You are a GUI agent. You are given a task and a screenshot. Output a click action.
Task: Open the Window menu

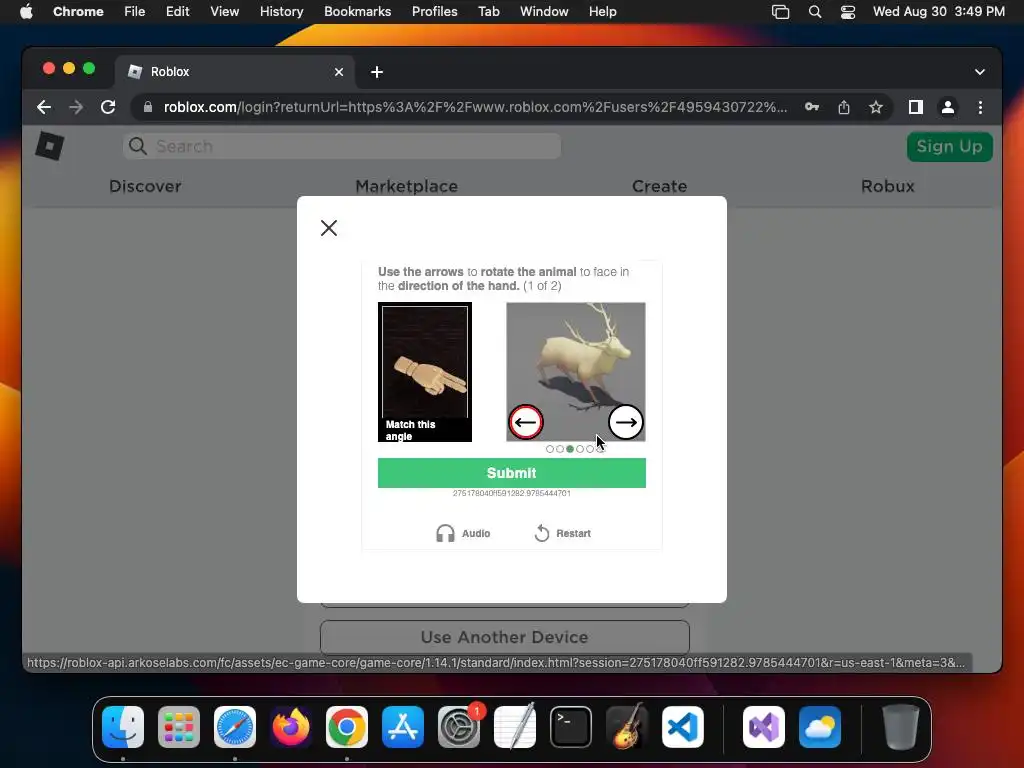[x=544, y=11]
